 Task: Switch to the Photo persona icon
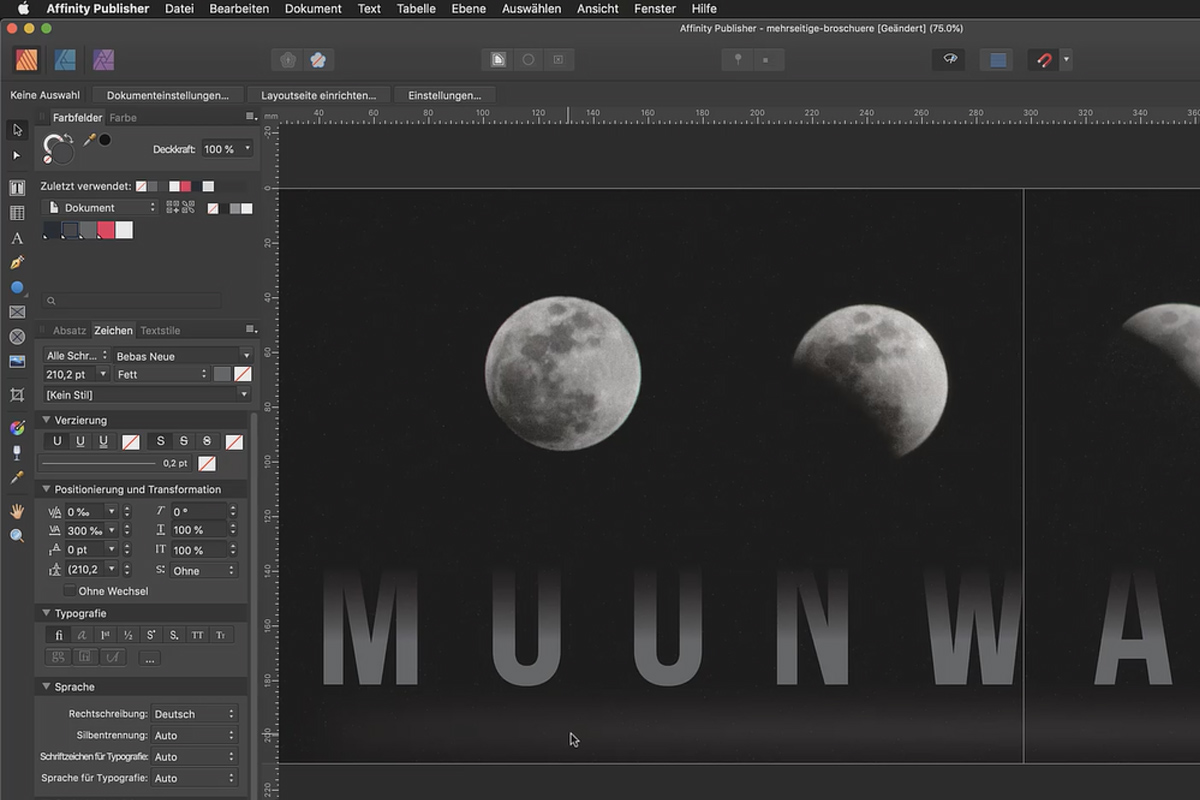(103, 60)
